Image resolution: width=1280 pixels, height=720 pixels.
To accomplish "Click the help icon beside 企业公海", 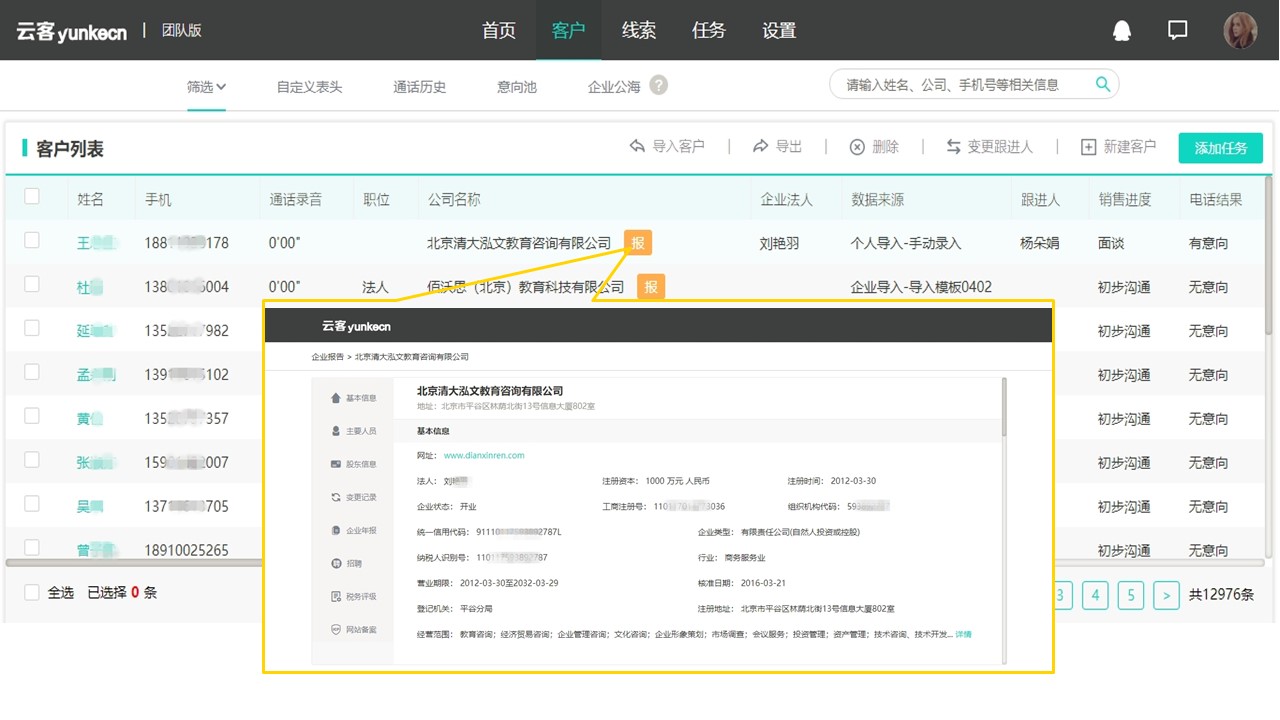I will pos(658,85).
